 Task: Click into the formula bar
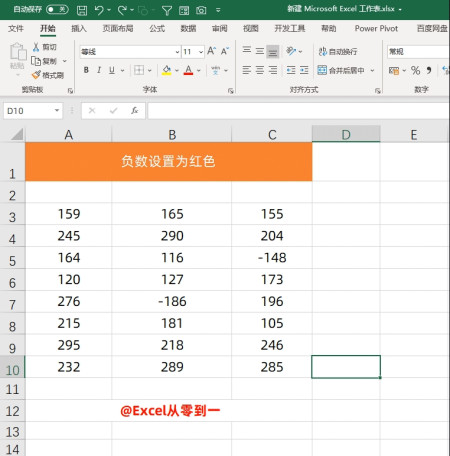(298, 111)
